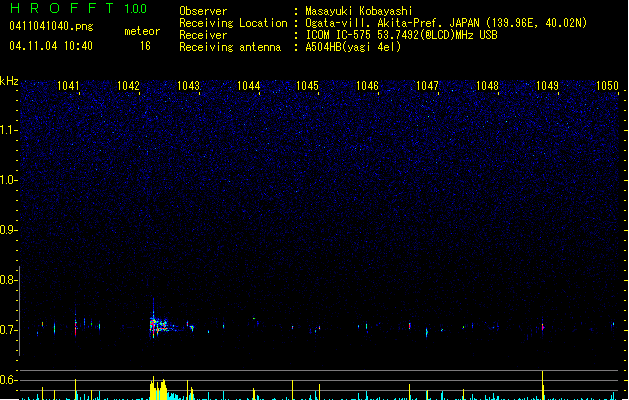629x400 pixels.
Task: Click time axis marker 1045
Action: pos(307,86)
